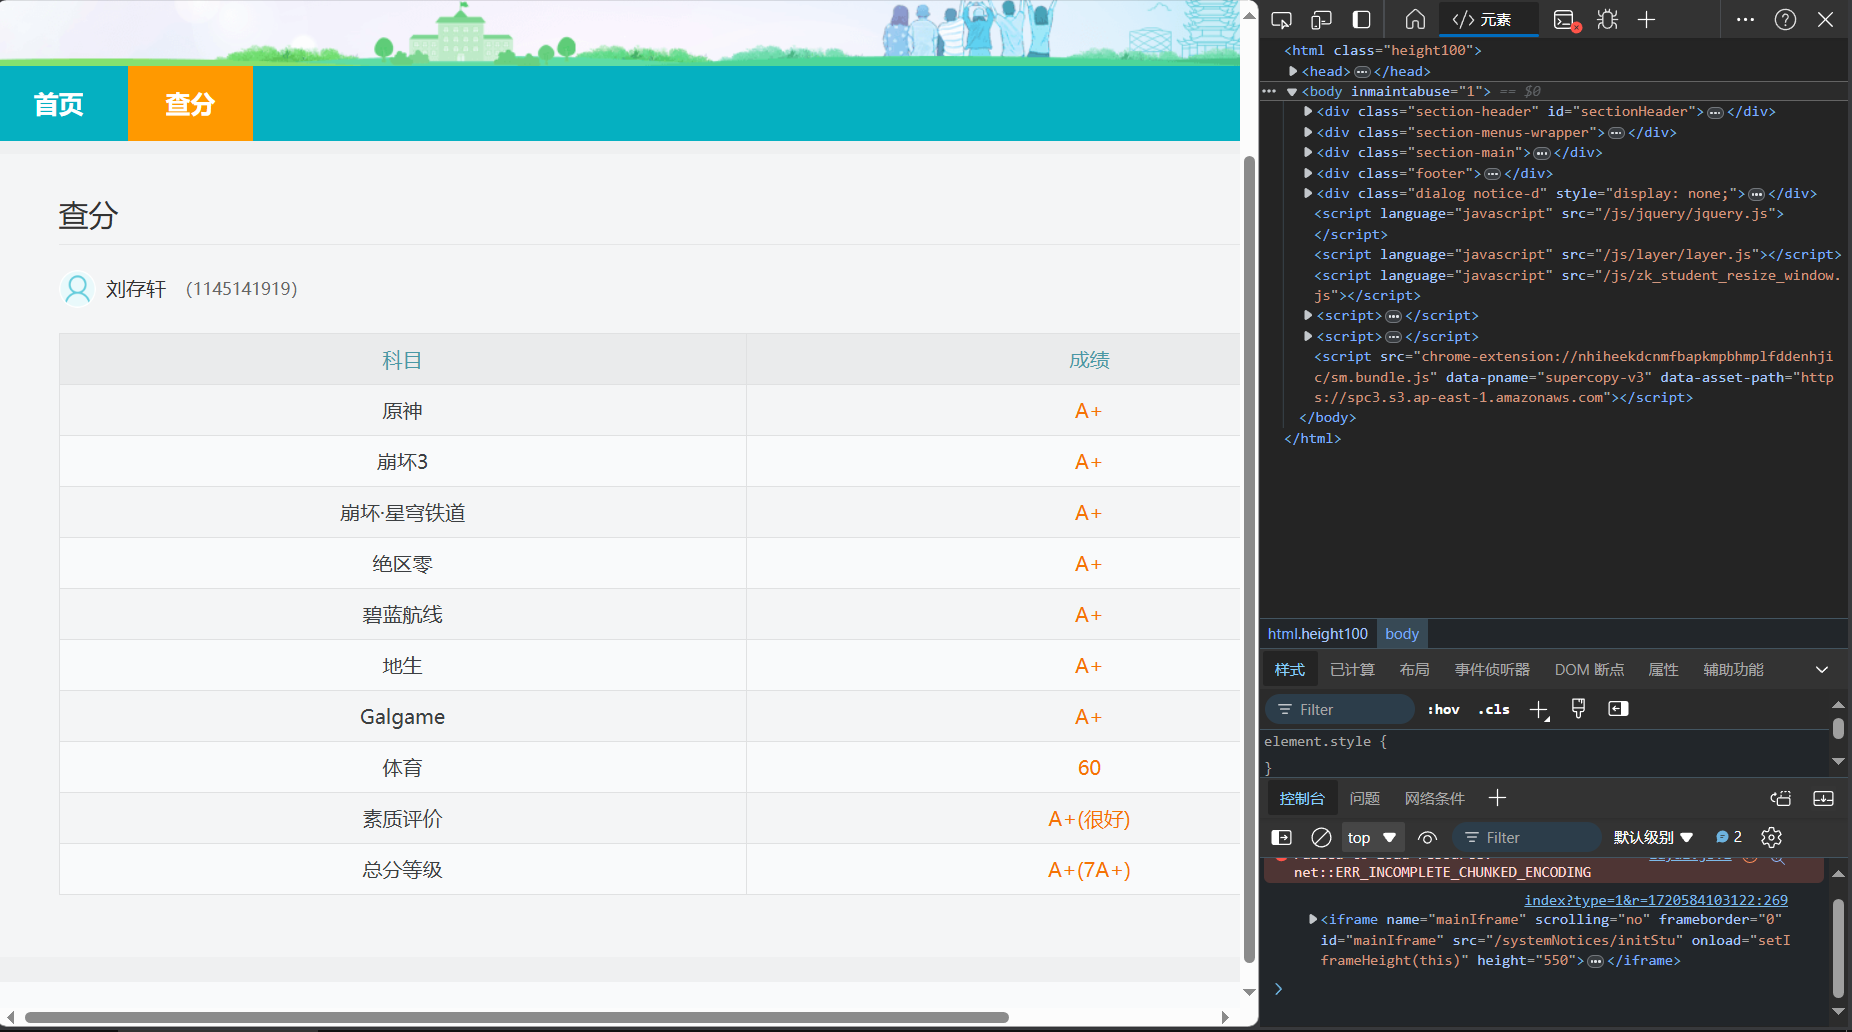Open the DOM 断点 tab

click(x=1589, y=670)
